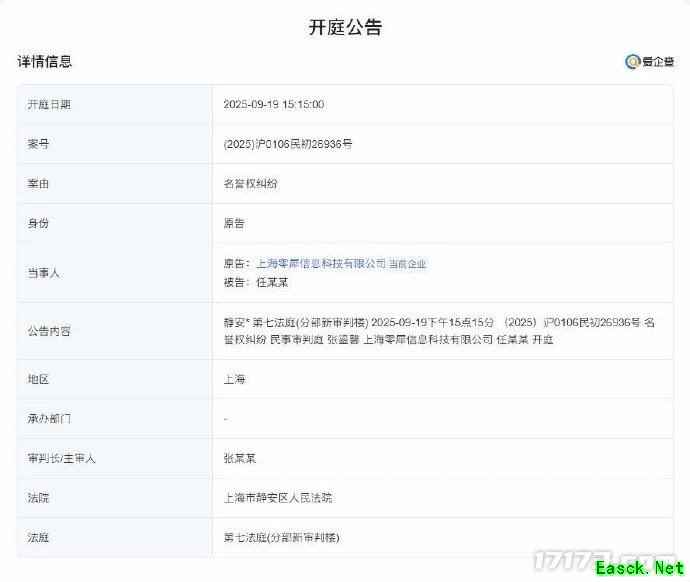Viewport: 690px width, 582px height.
Task: Click the 上海 region value
Action: pos(234,379)
